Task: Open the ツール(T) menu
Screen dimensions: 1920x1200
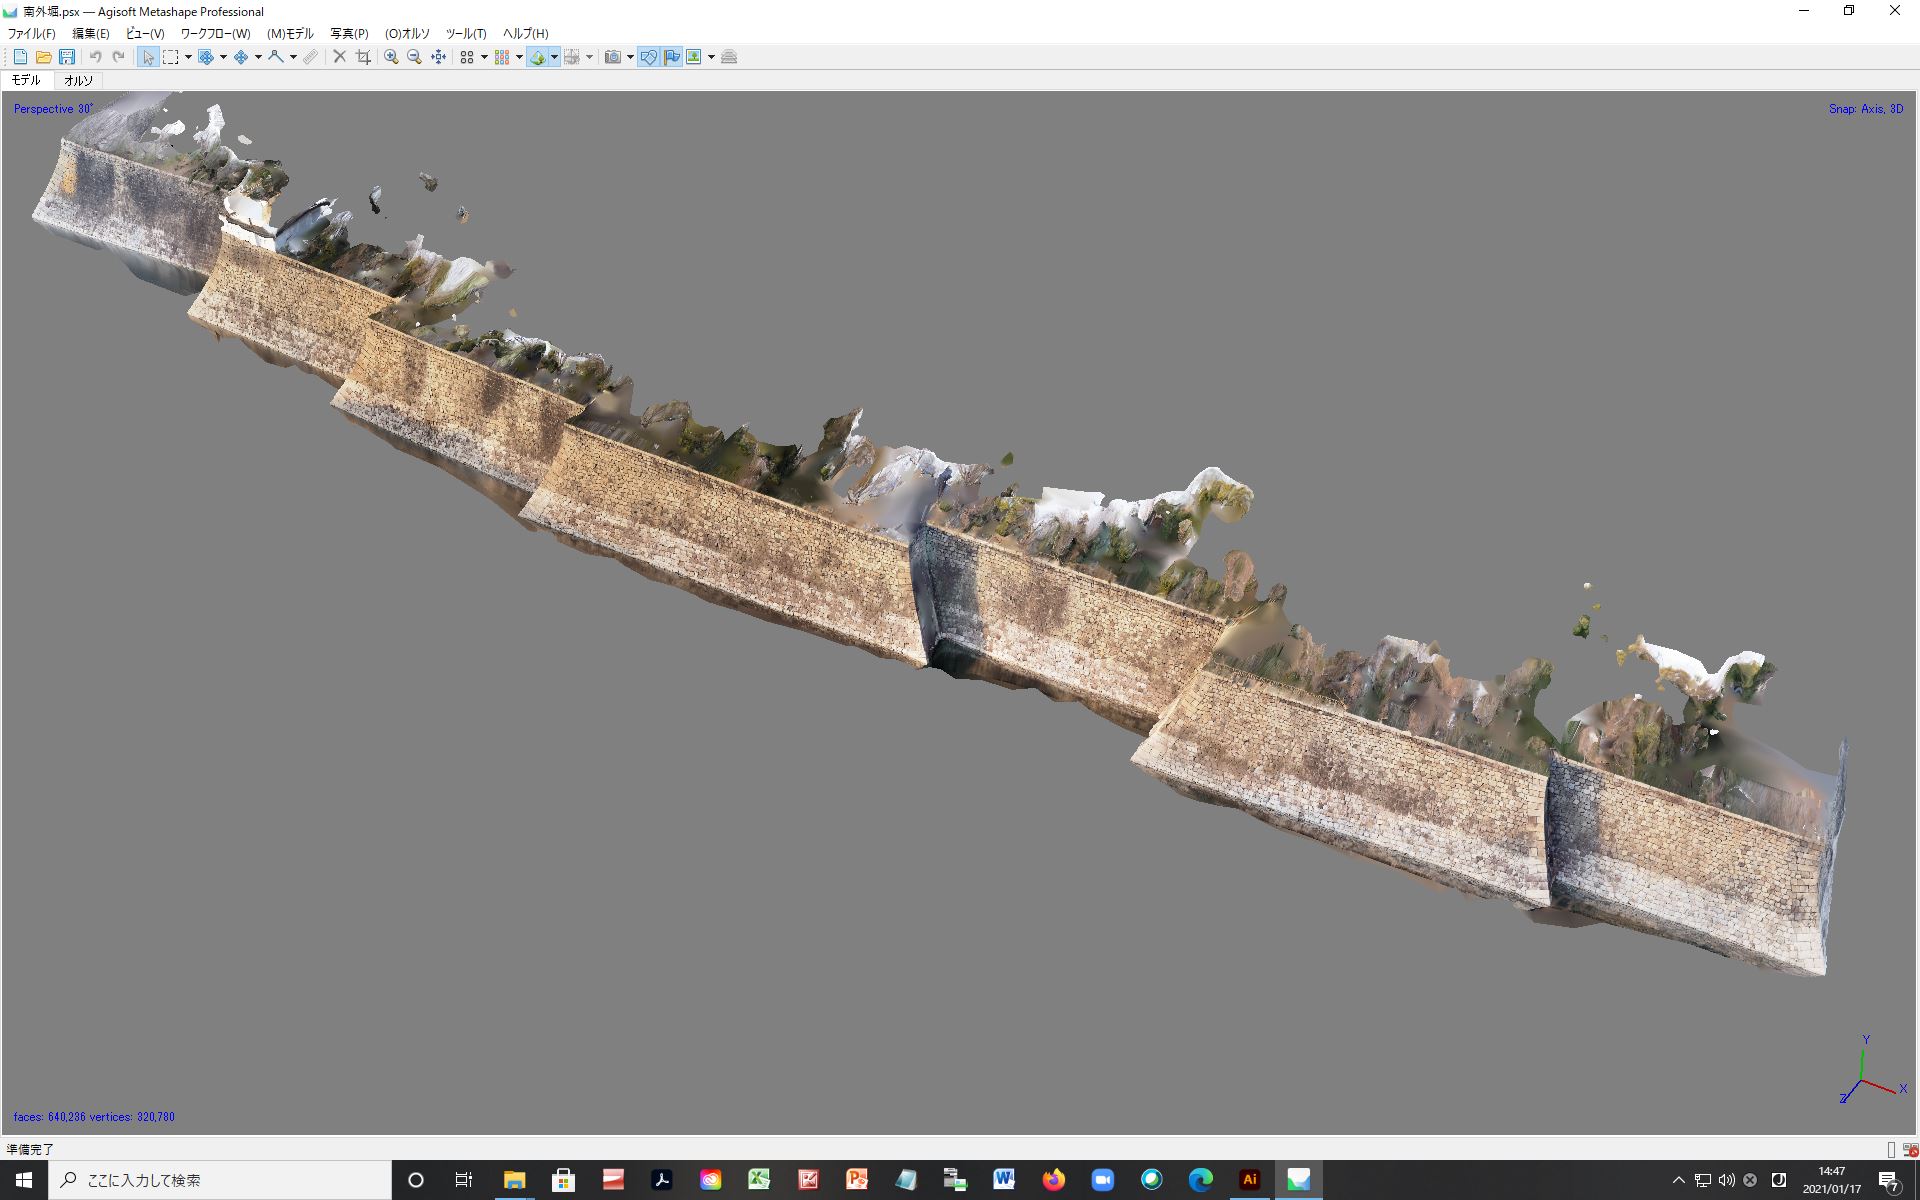Action: [x=465, y=33]
